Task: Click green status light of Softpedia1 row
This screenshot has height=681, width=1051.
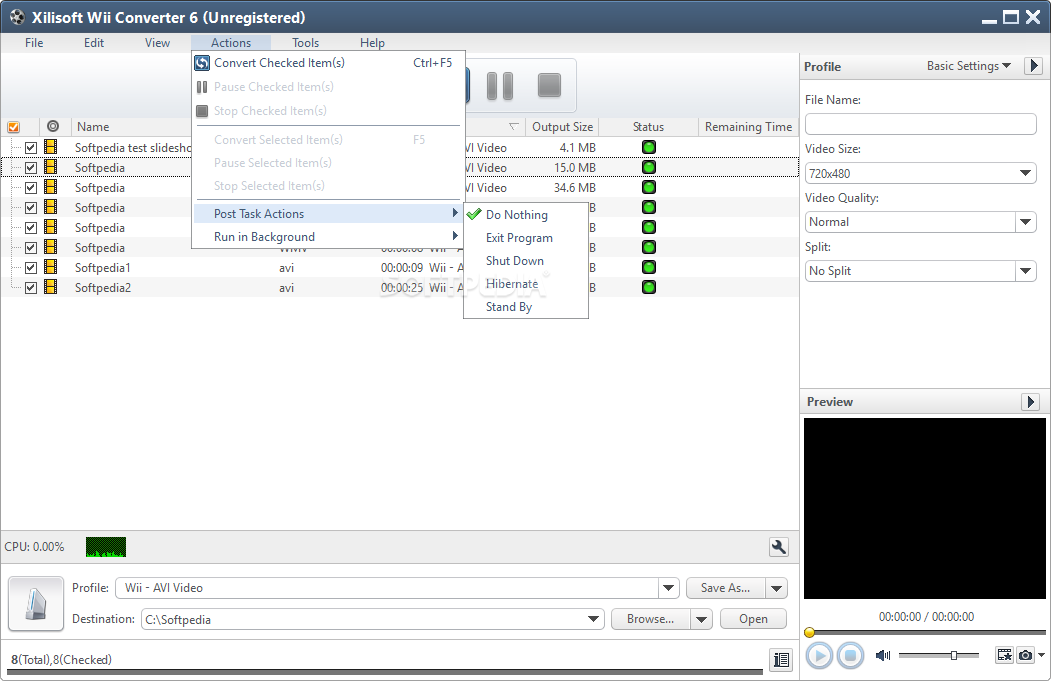Action: click(648, 267)
